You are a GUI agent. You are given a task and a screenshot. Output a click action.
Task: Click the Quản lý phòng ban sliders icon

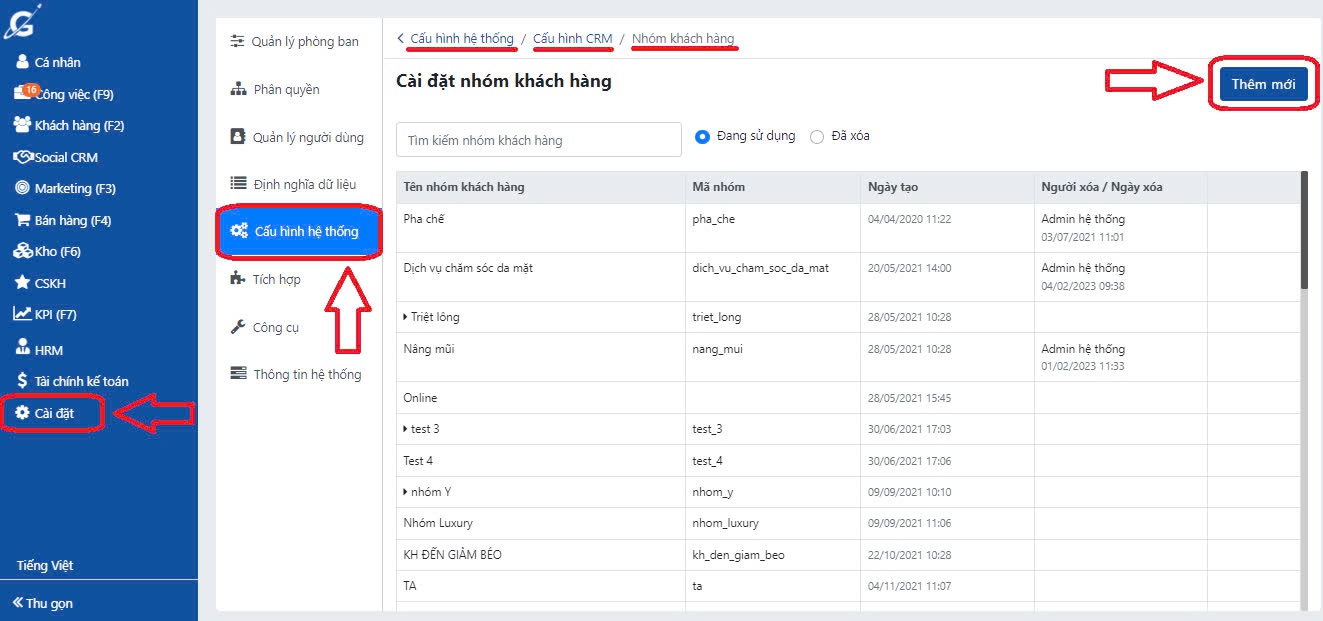pyautogui.click(x=237, y=41)
